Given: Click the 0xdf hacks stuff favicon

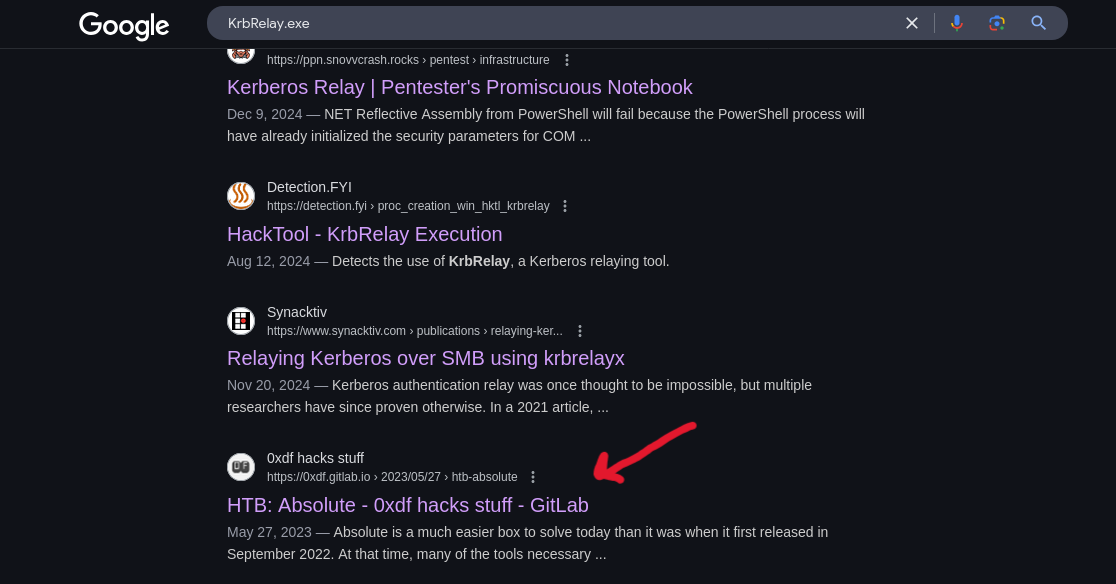Looking at the screenshot, I should click(241, 467).
